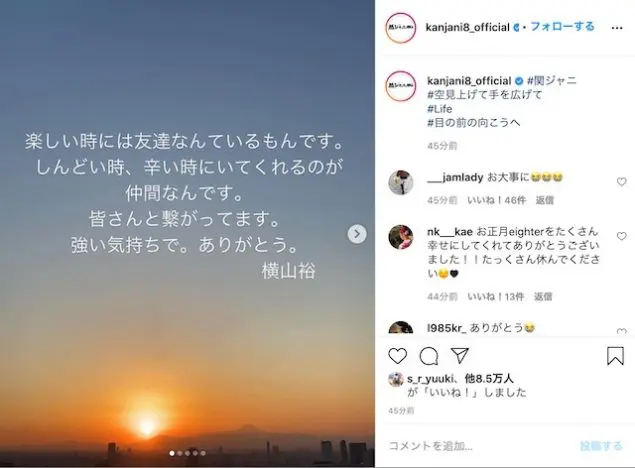Like the comment by nk__kae
The height and width of the screenshot is (468, 635).
(x=621, y=236)
